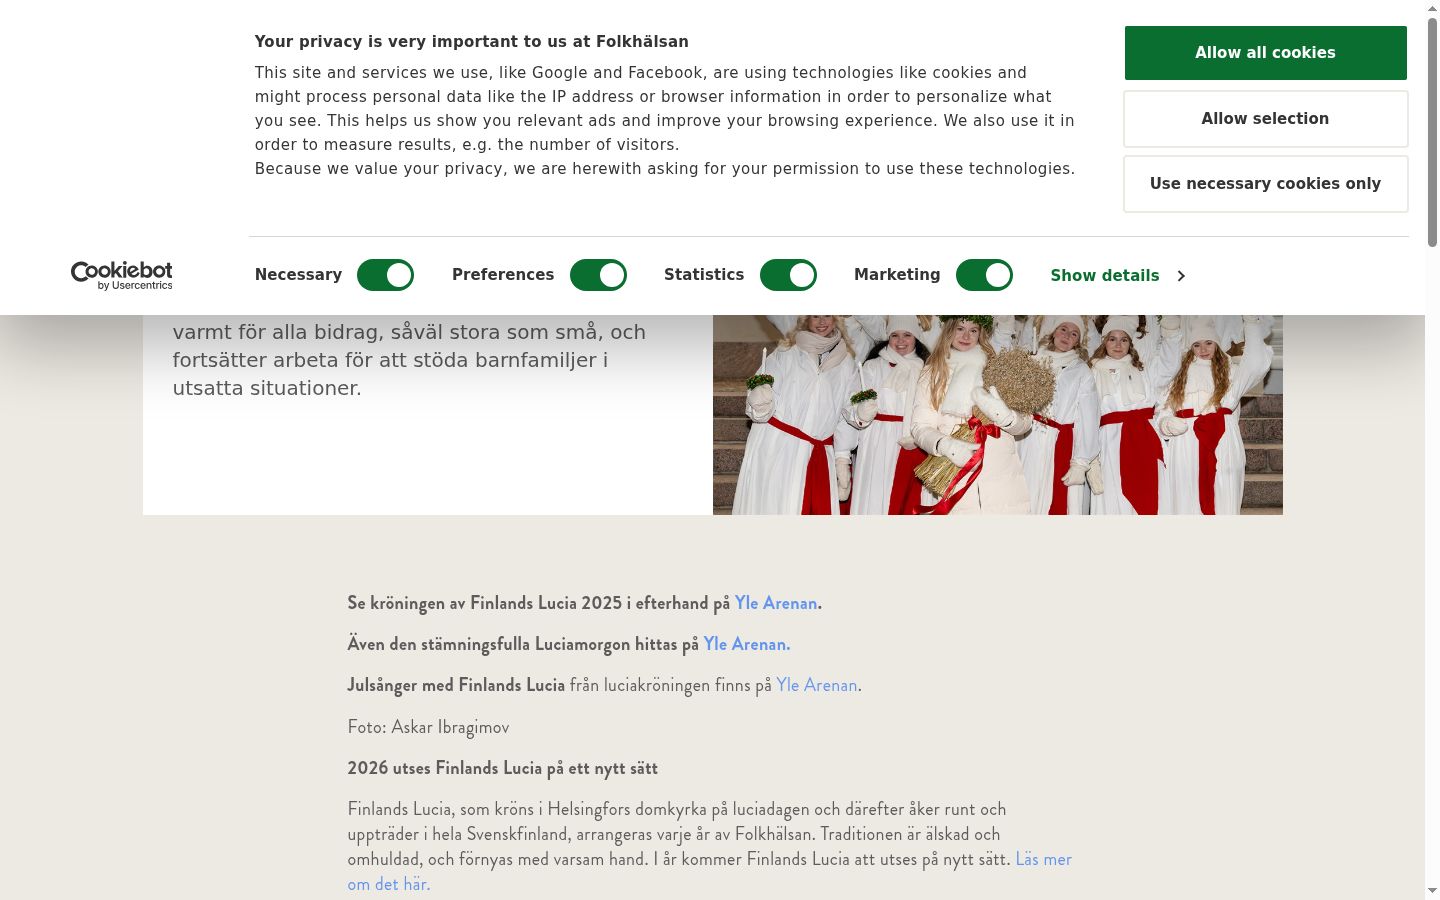Screen dimensions: 1440x900
Task: Open Yle Arenan link for kröningen
Action: (776, 603)
